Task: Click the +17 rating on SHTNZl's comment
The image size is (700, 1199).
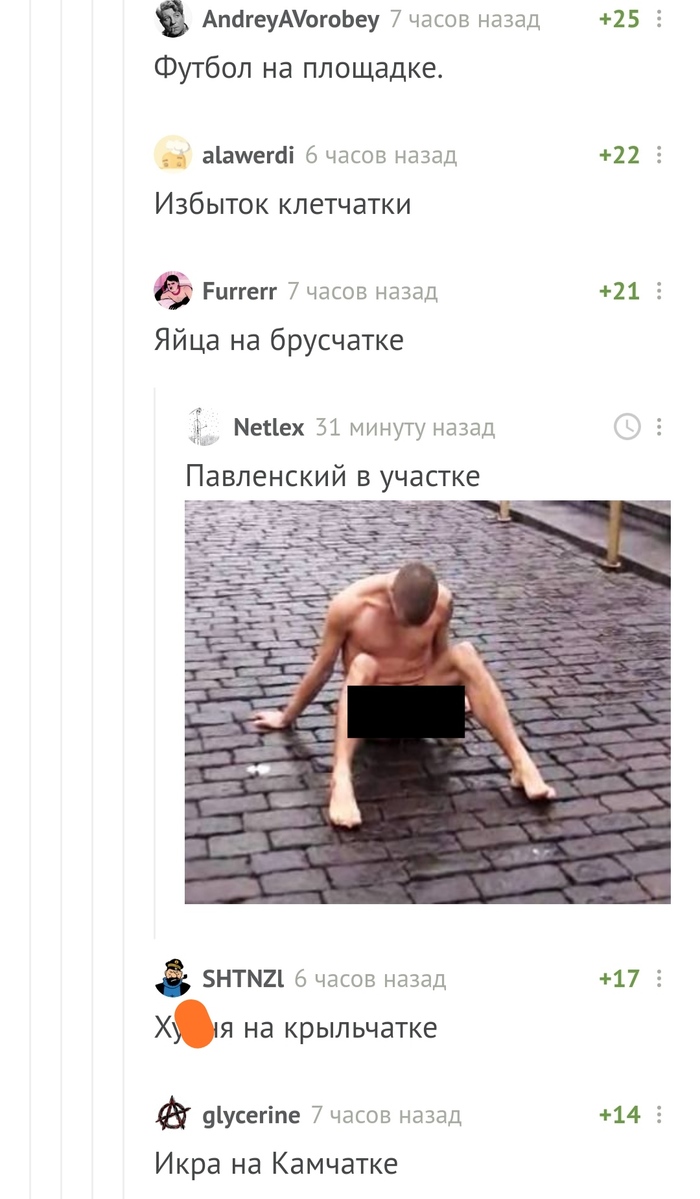Action: (619, 979)
